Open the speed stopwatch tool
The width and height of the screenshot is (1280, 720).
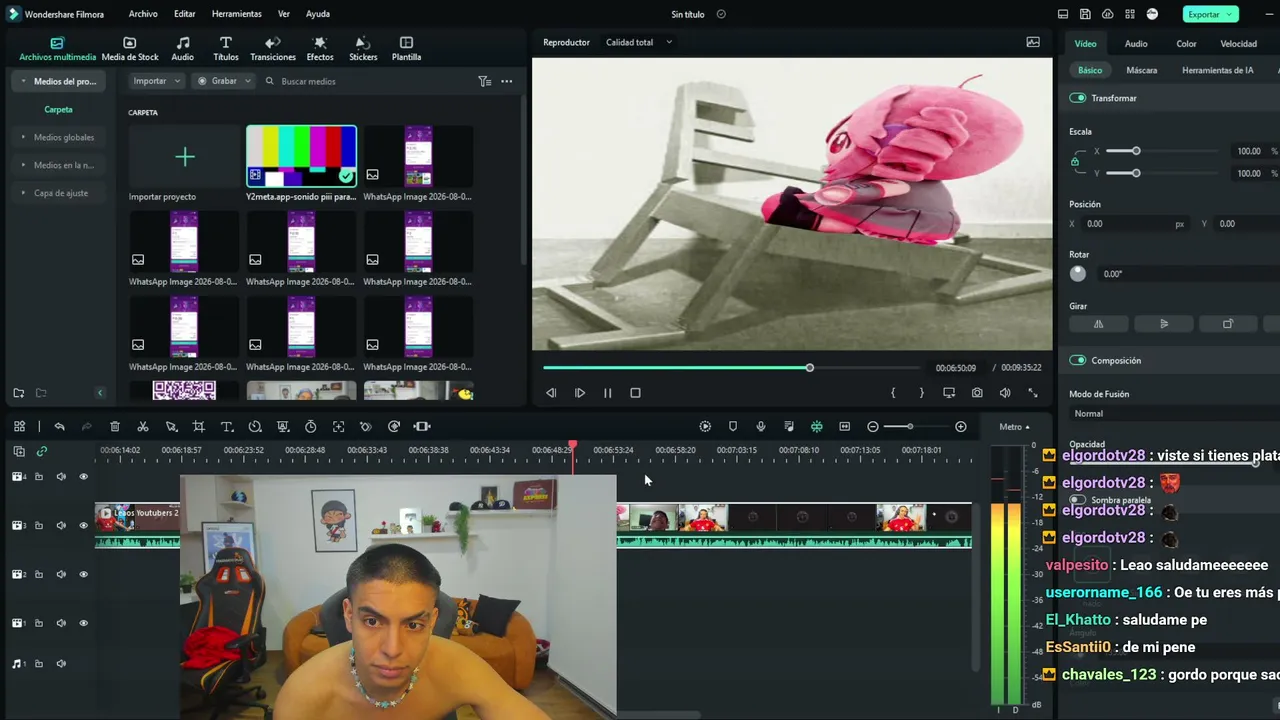pos(311,427)
